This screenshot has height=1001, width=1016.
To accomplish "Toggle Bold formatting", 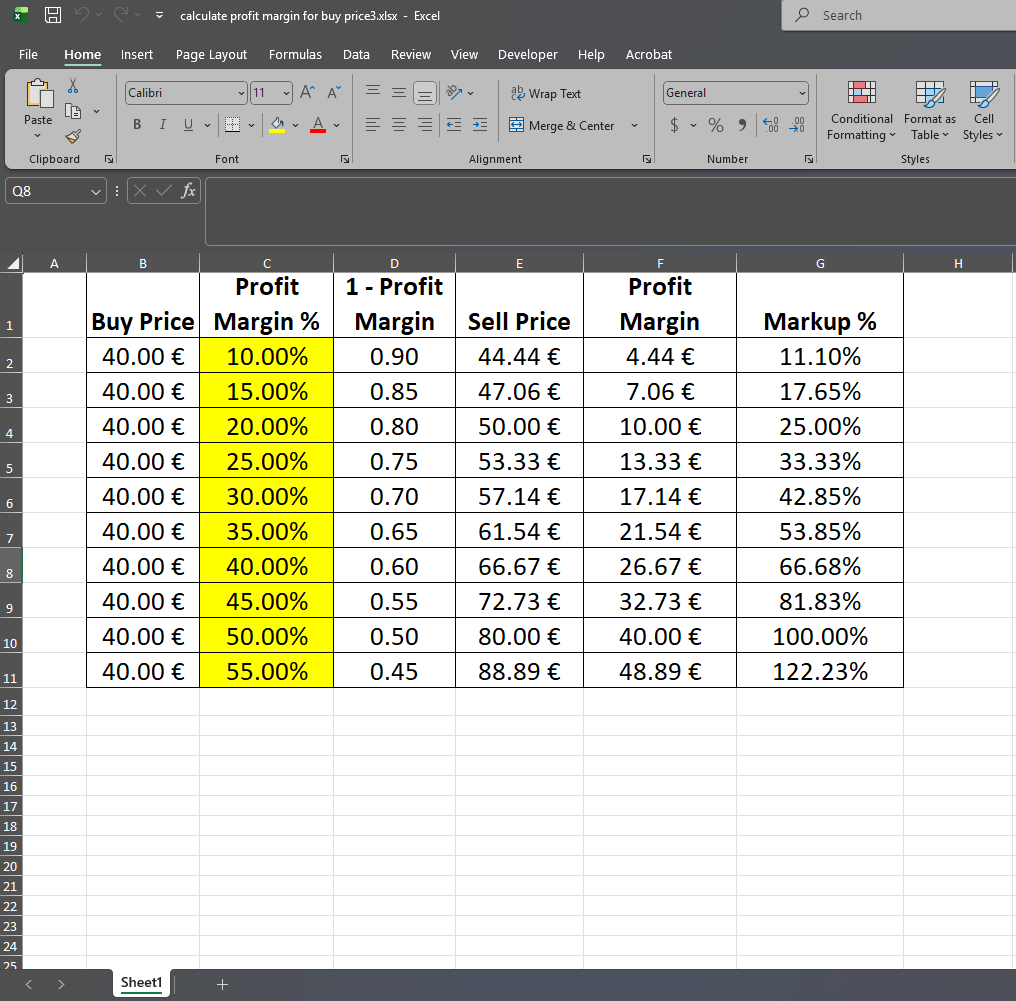I will pos(137,125).
